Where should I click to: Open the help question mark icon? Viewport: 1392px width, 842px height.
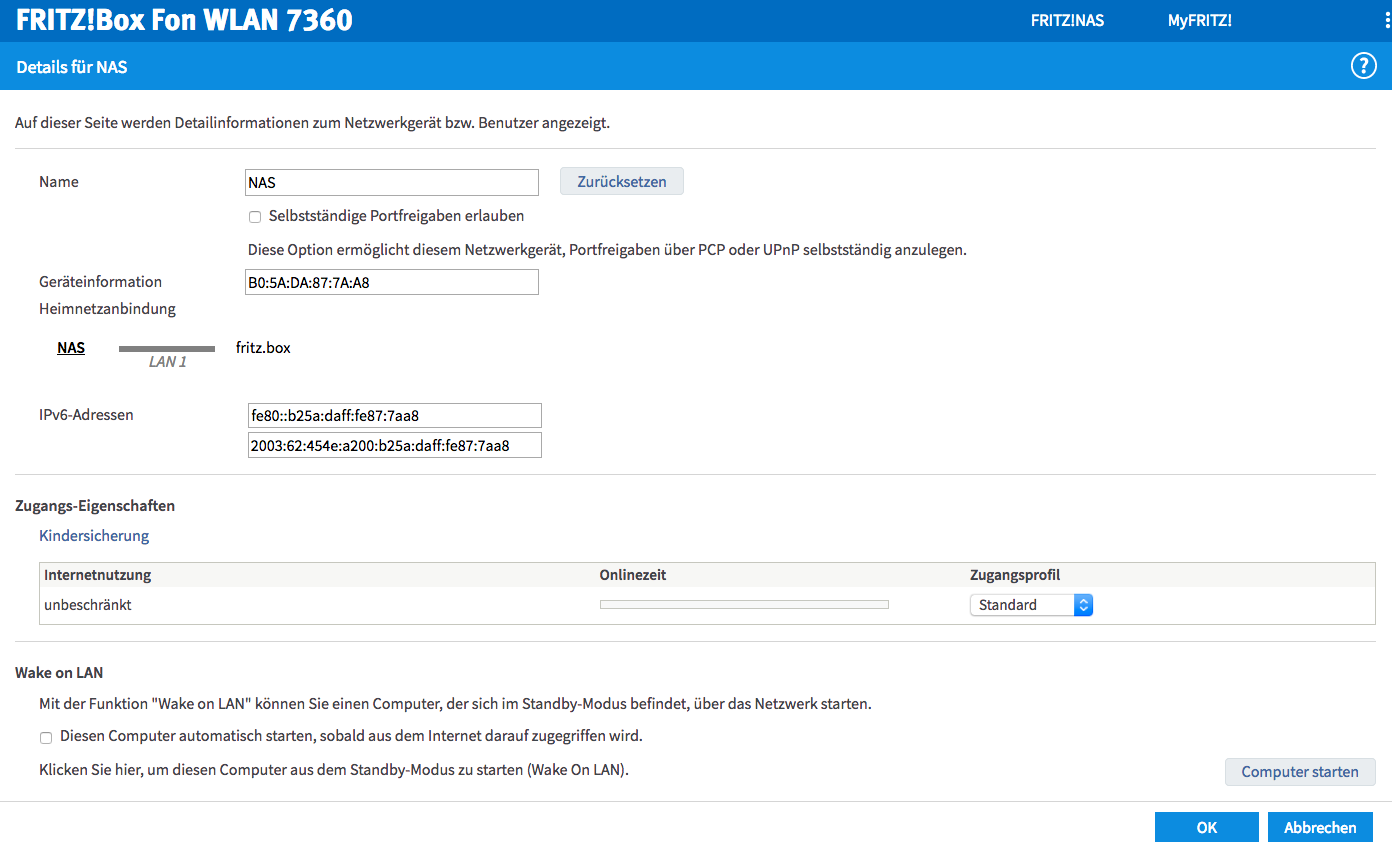pyautogui.click(x=1363, y=67)
